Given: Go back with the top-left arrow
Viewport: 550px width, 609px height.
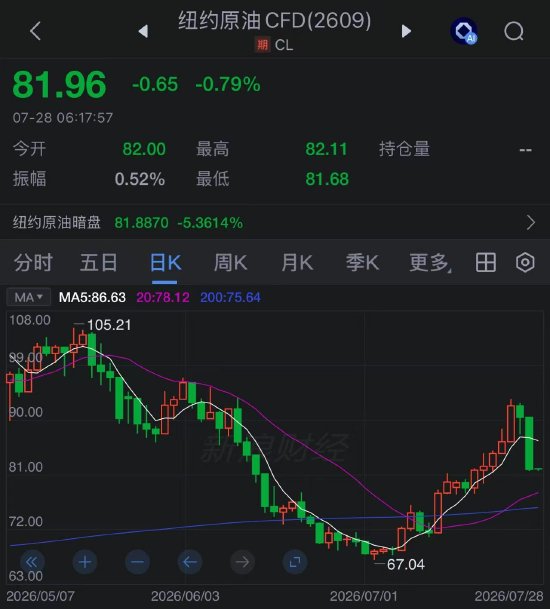Looking at the screenshot, I should tap(35, 31).
